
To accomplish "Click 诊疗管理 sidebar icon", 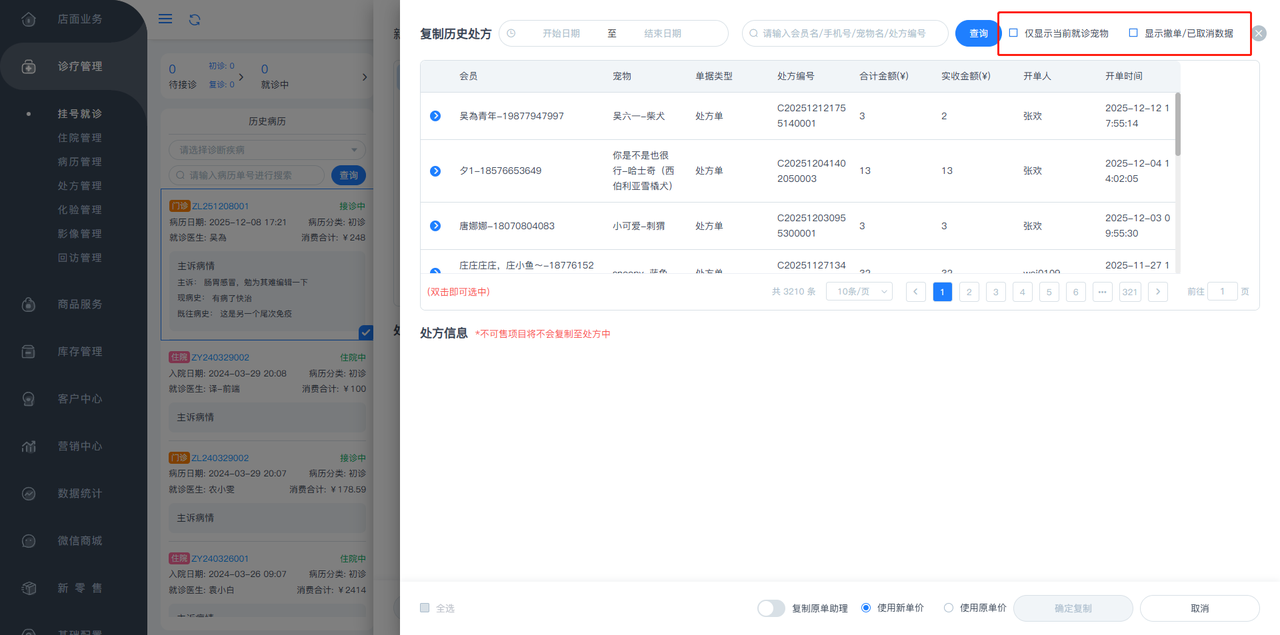I will 29,66.
